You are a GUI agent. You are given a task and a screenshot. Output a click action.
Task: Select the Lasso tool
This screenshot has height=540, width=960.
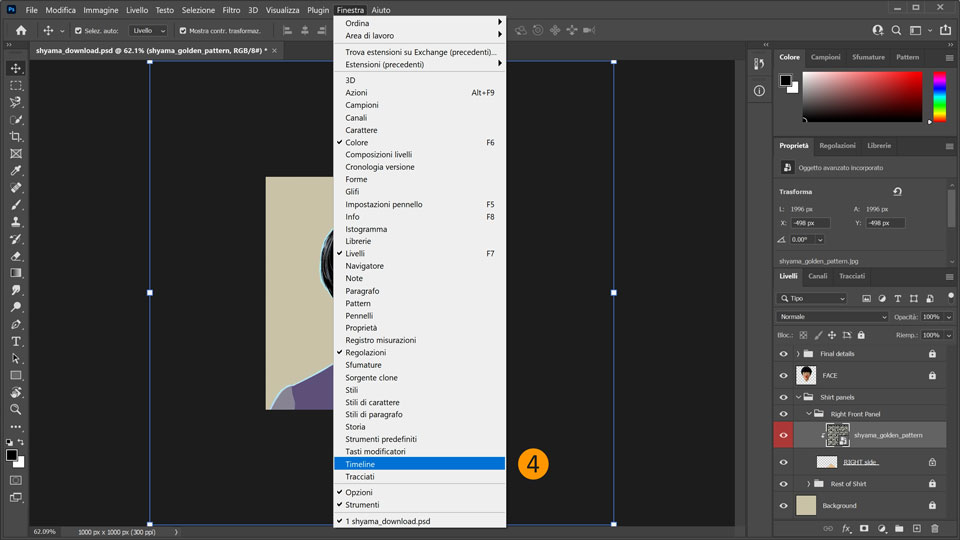16,102
